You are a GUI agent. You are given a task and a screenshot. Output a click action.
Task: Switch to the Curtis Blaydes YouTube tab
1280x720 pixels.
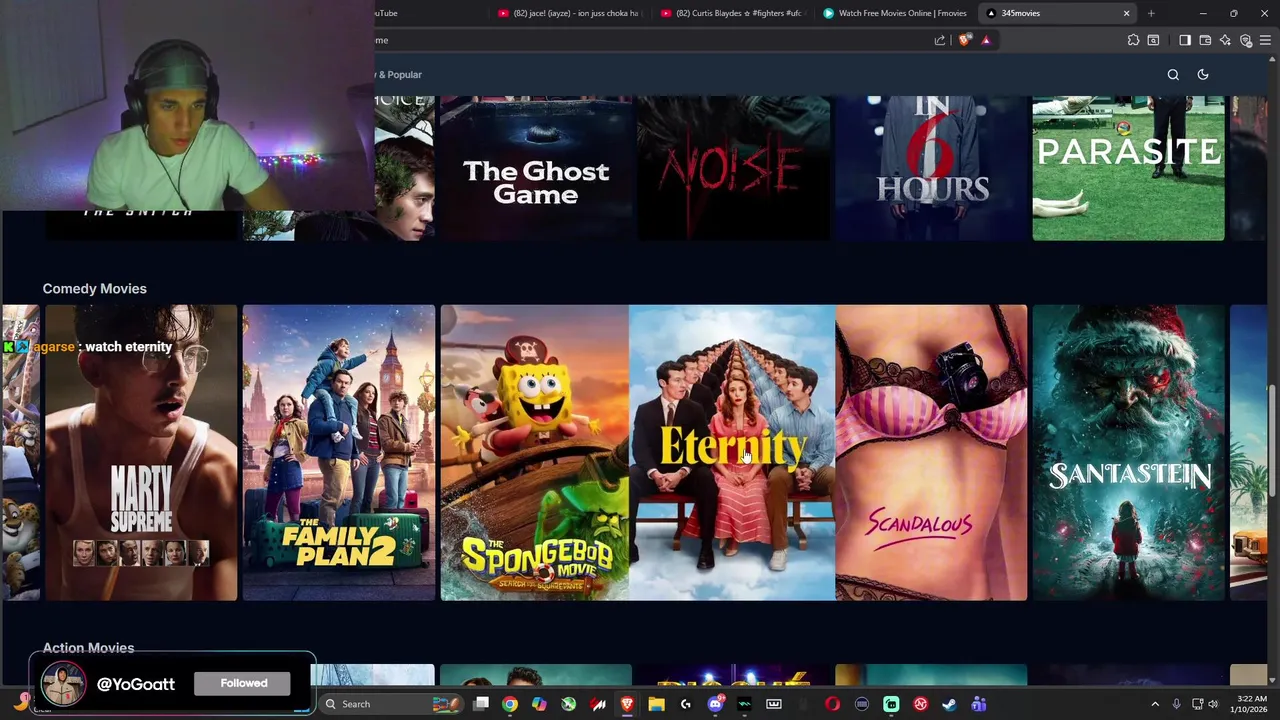(731, 13)
